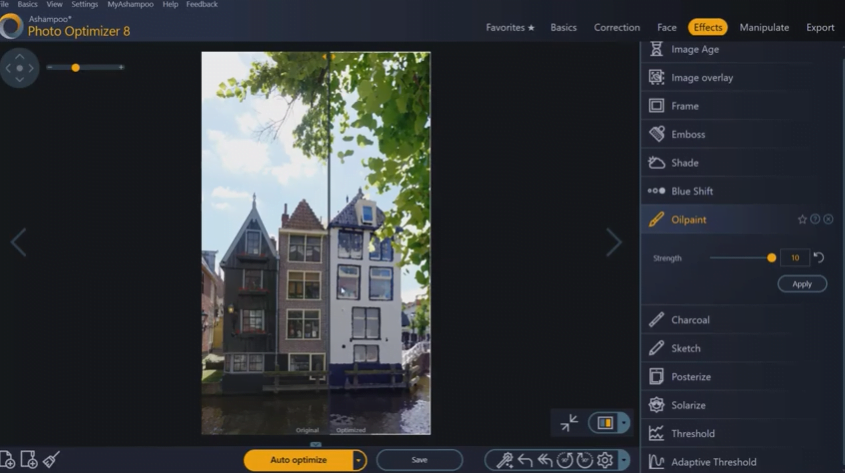Open the split view mode dropdown
The height and width of the screenshot is (473, 845).
(624, 423)
